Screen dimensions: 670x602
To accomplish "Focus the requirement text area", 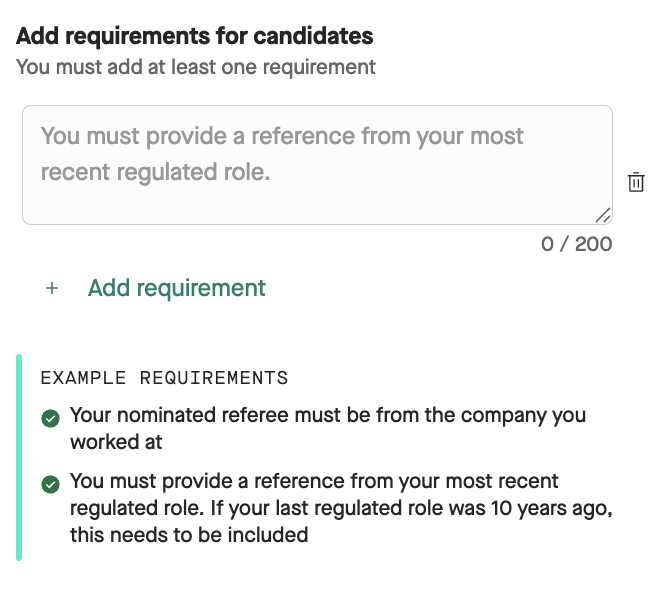I will [317, 165].
